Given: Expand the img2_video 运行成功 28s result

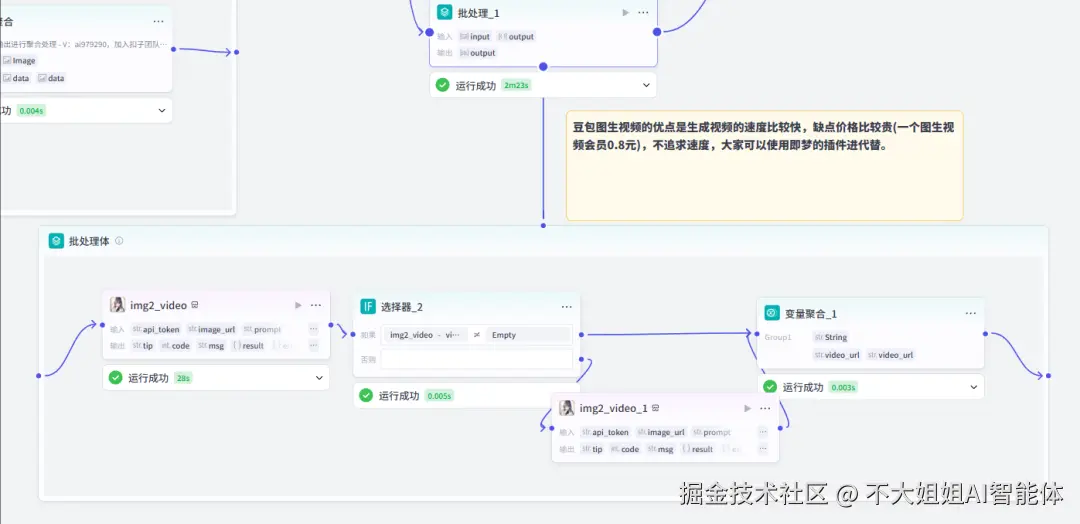Looking at the screenshot, I should pyautogui.click(x=319, y=378).
